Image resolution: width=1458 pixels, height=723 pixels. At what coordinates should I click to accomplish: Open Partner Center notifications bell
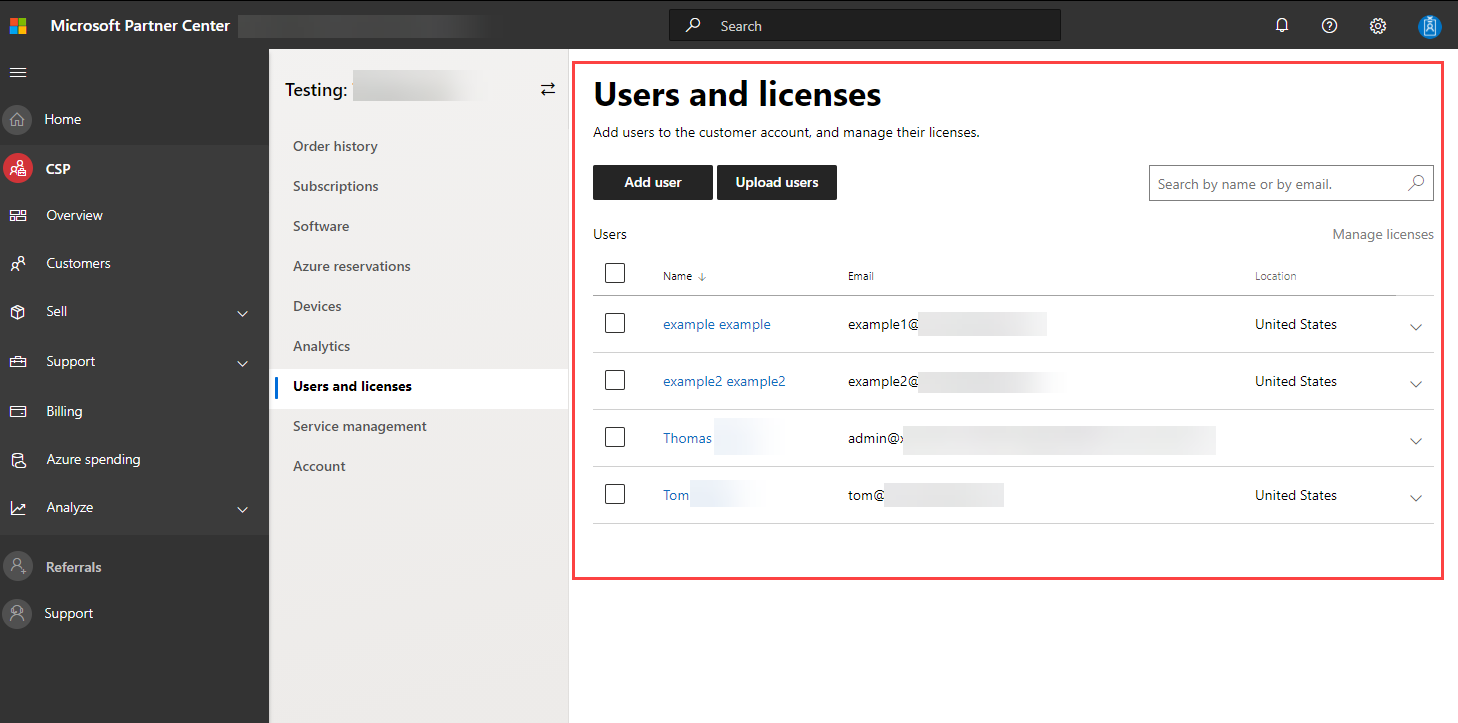(1281, 25)
